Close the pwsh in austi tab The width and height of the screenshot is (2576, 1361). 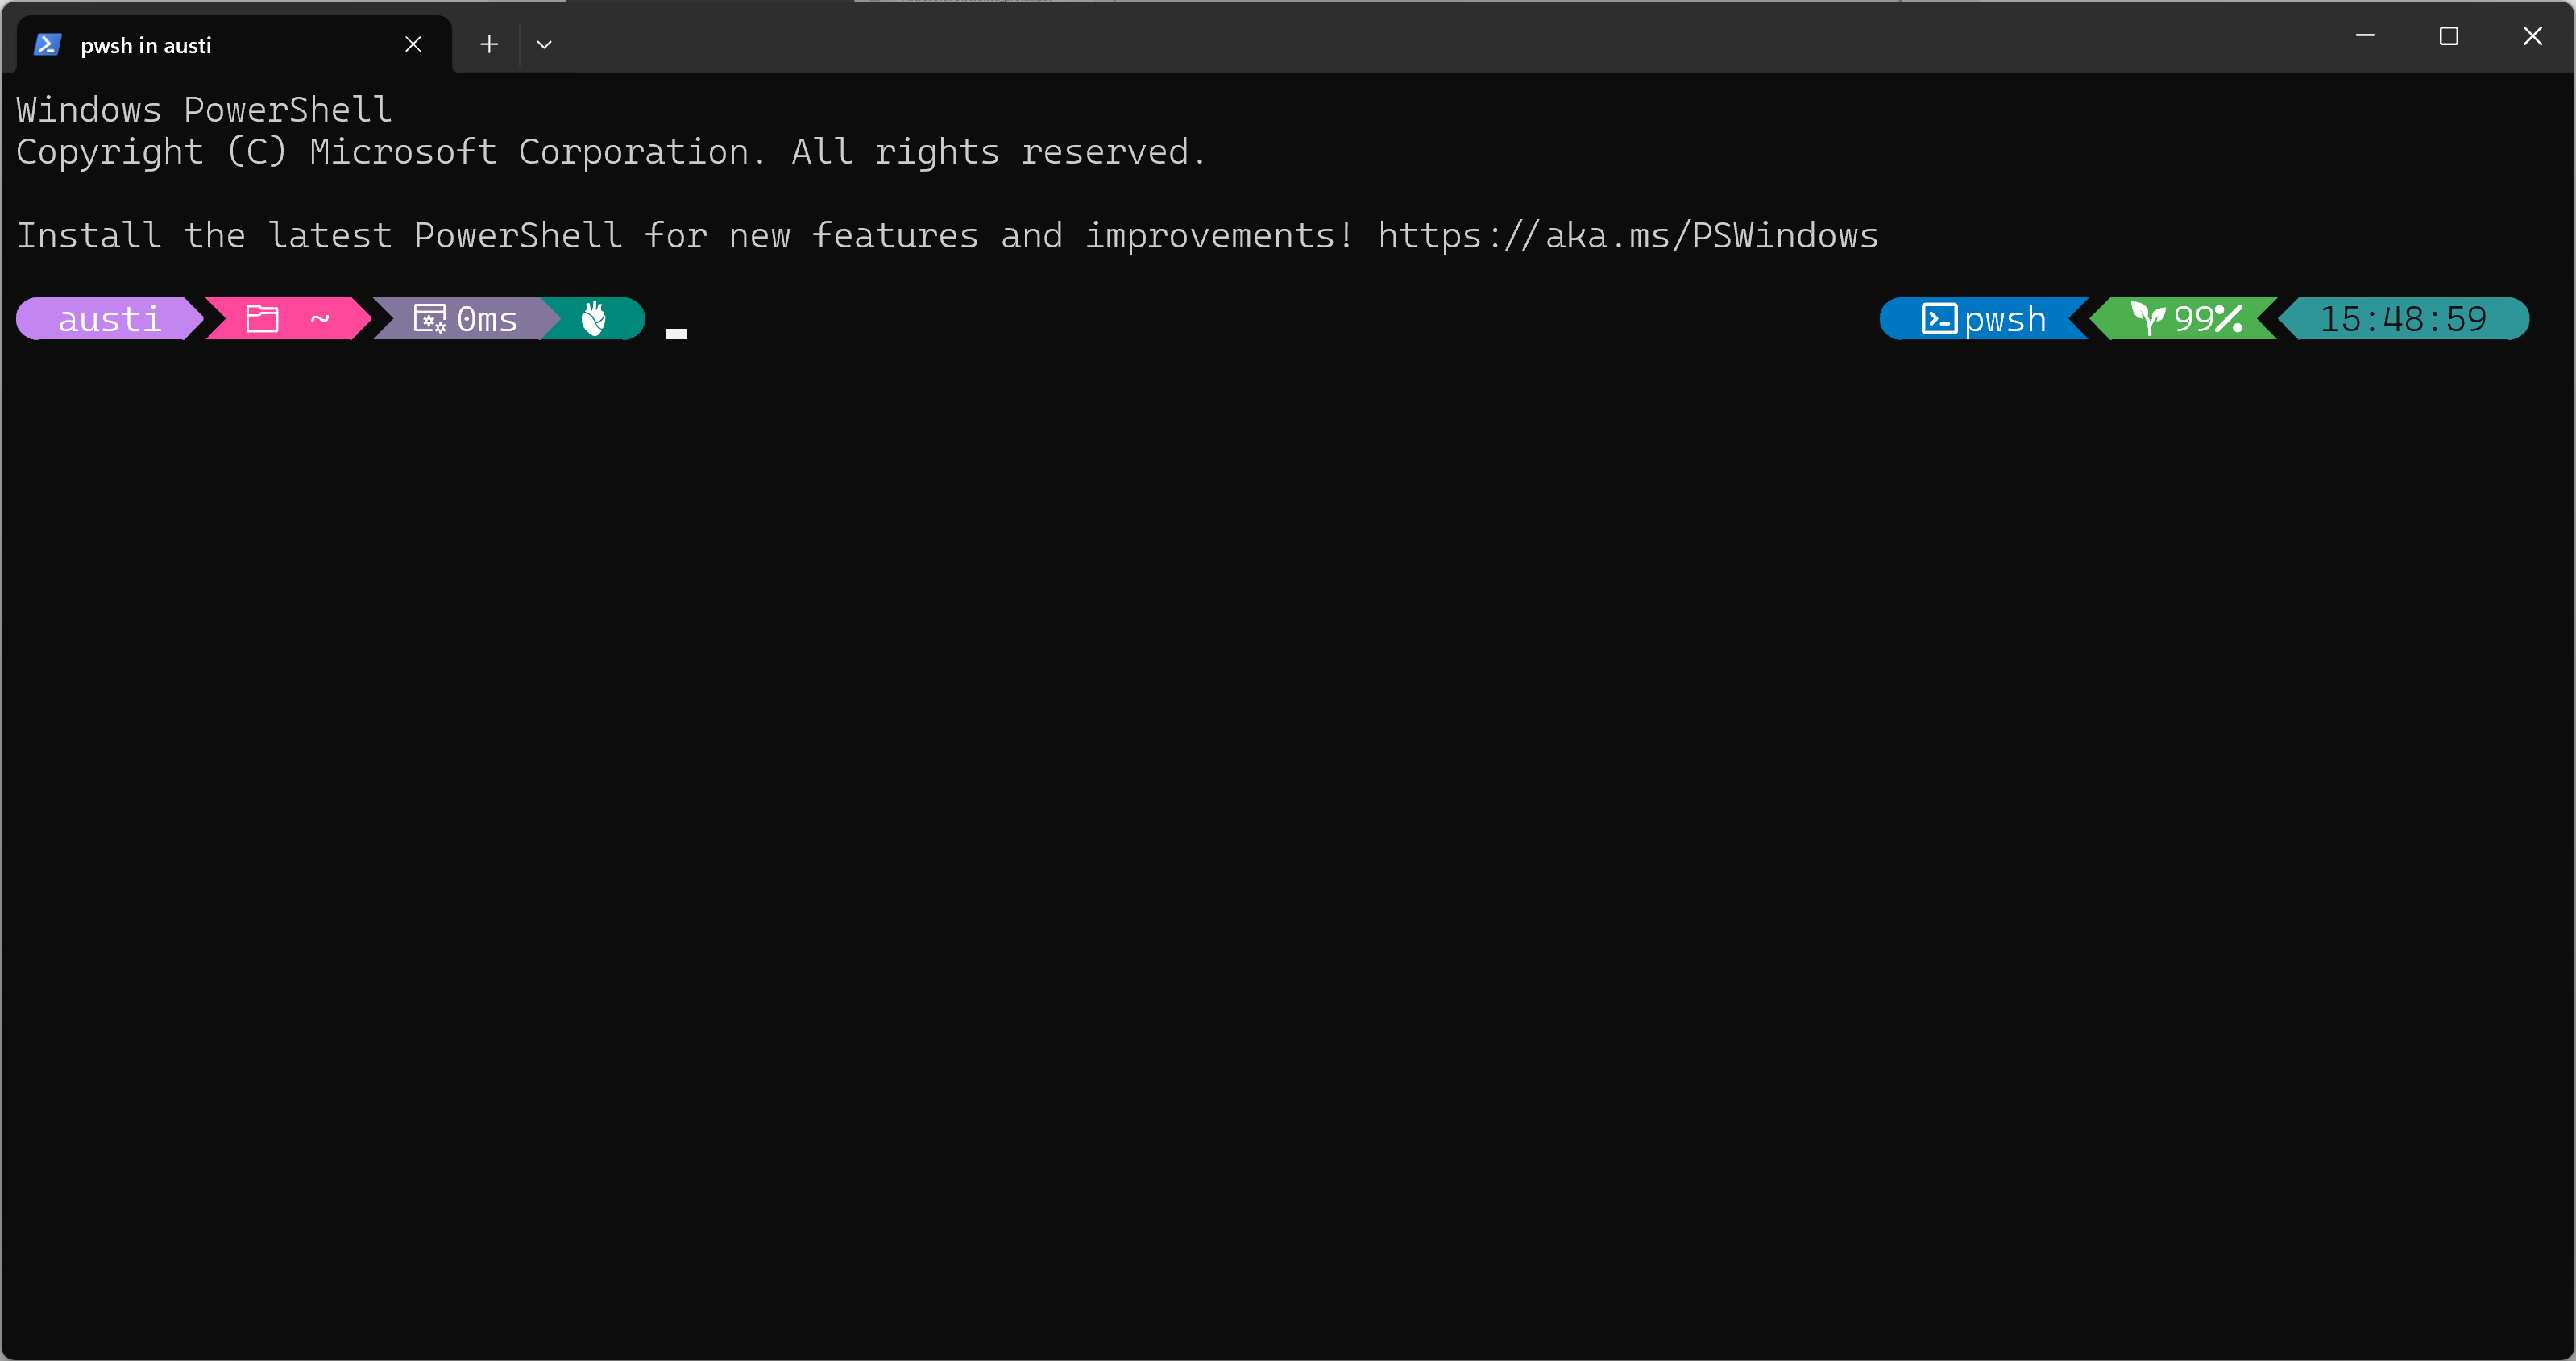[413, 45]
